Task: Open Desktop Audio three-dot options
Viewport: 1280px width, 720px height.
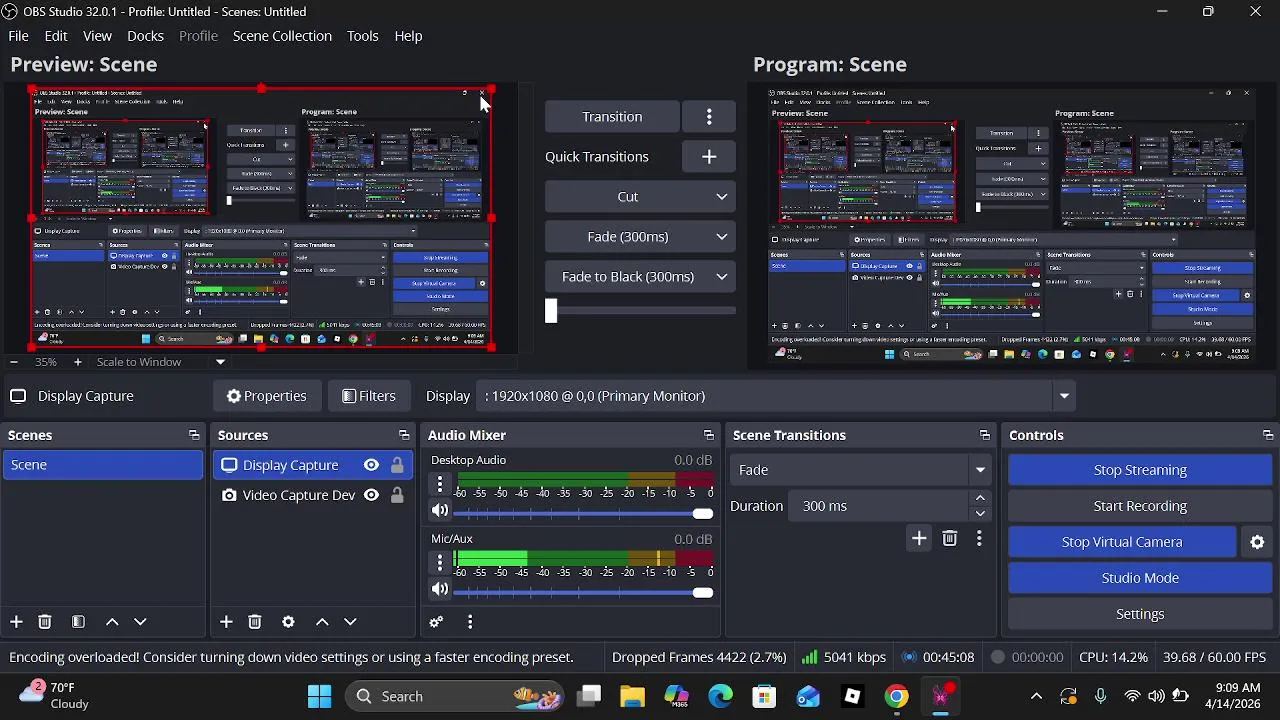Action: (x=440, y=484)
